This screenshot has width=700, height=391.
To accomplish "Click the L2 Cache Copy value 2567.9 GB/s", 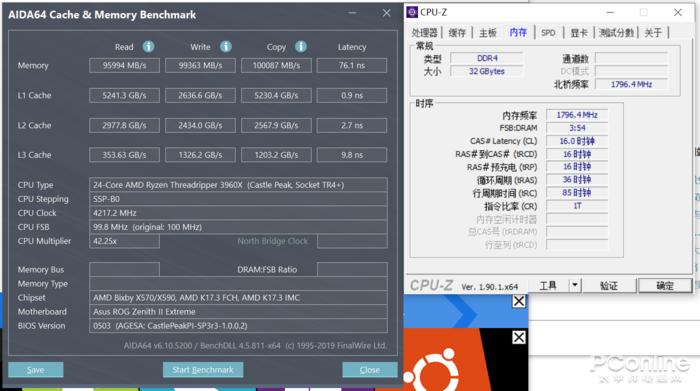I will [x=276, y=125].
